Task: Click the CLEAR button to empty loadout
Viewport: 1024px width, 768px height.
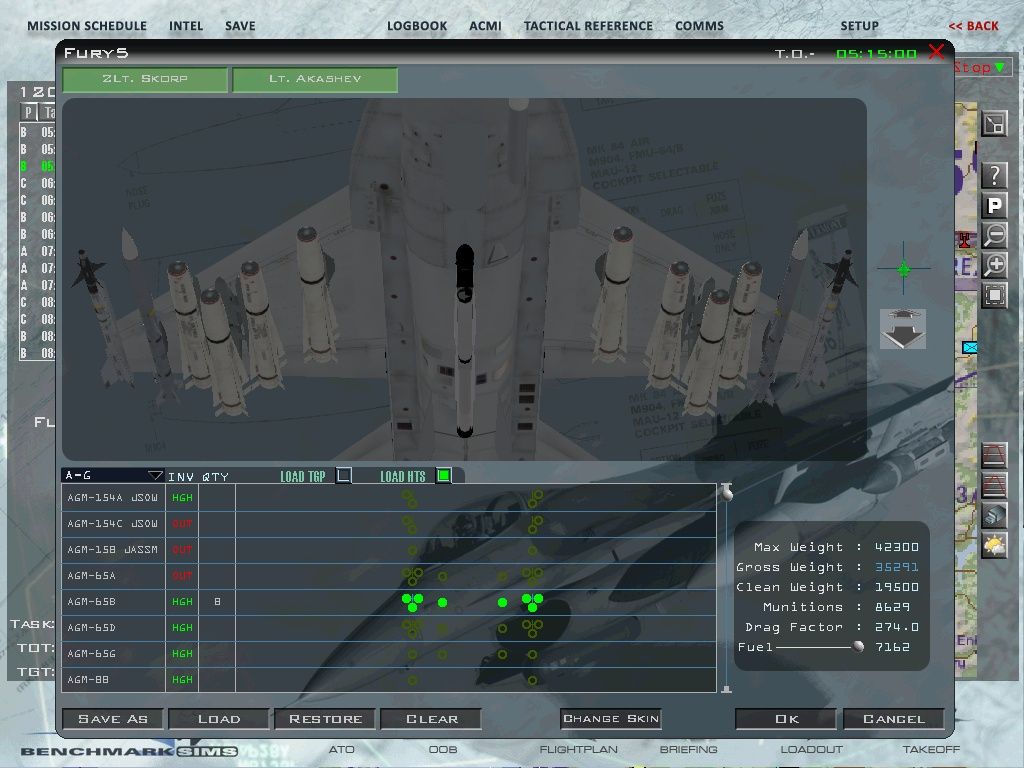Action: (x=432, y=719)
